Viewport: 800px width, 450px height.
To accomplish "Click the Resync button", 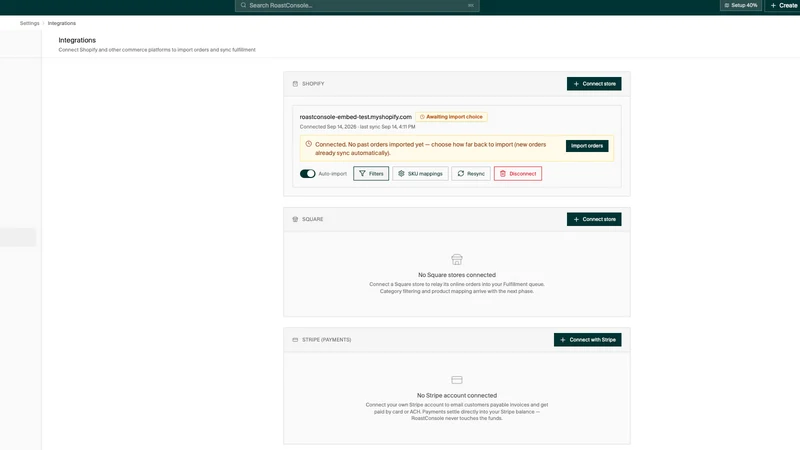I will point(470,173).
